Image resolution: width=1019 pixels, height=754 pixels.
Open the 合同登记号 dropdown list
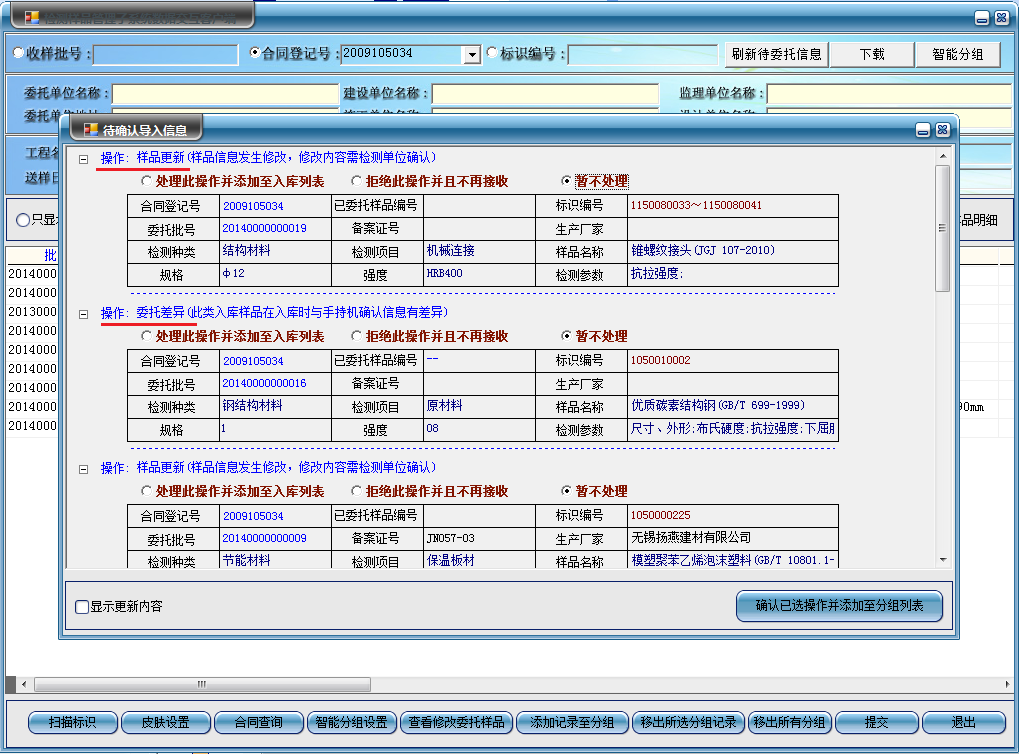pos(472,54)
